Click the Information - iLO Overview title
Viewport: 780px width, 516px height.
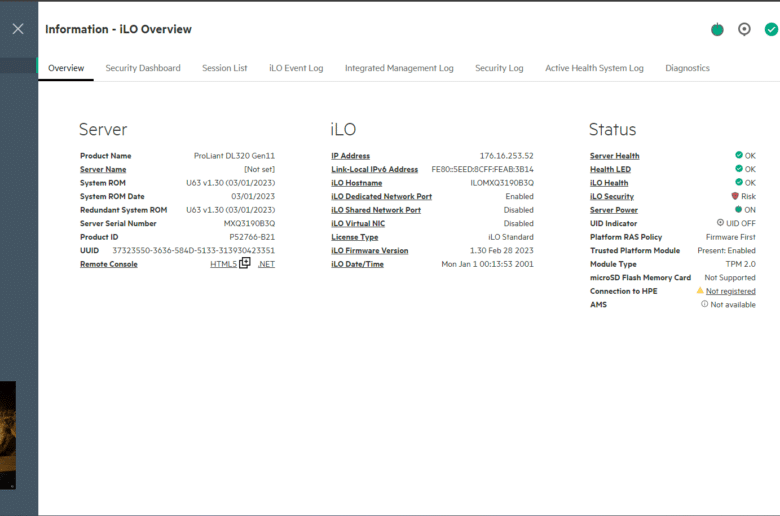click(x=118, y=29)
